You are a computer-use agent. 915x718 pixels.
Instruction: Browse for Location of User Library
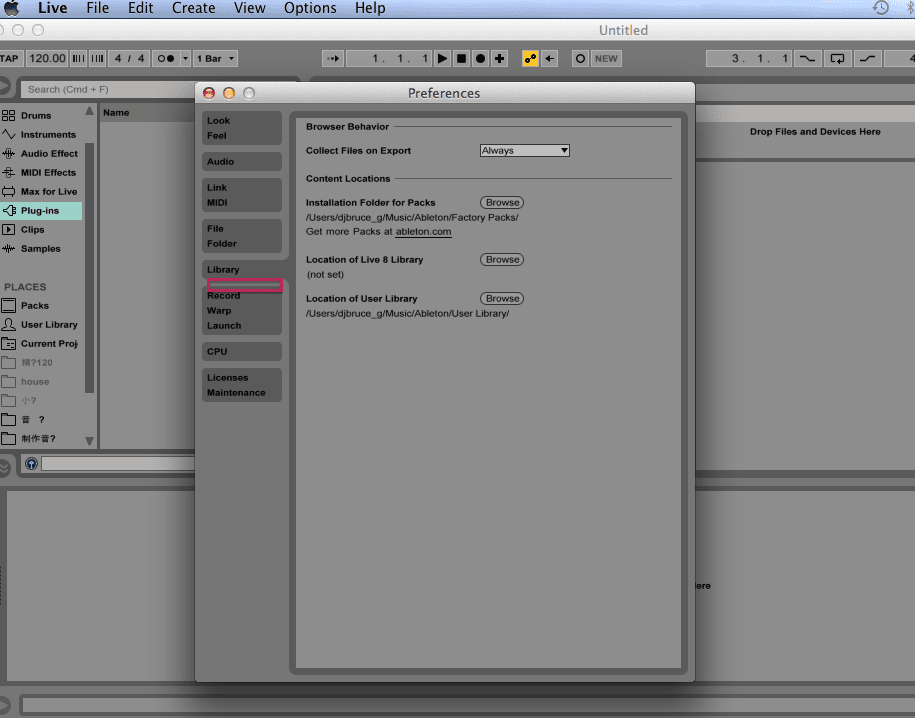point(502,299)
